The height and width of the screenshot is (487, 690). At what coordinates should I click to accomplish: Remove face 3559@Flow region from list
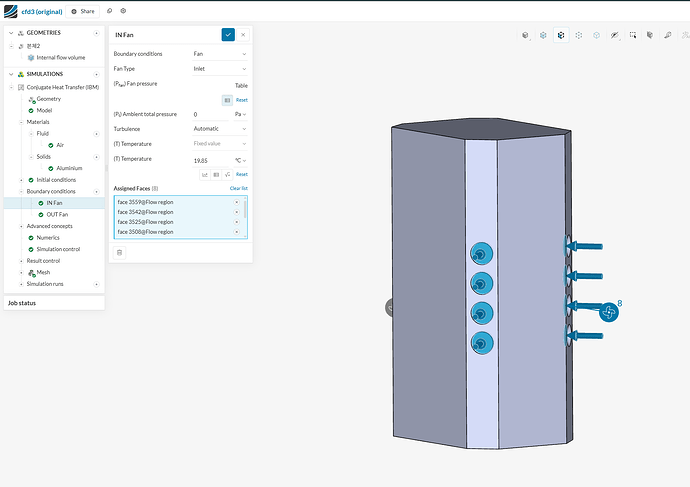point(236,202)
